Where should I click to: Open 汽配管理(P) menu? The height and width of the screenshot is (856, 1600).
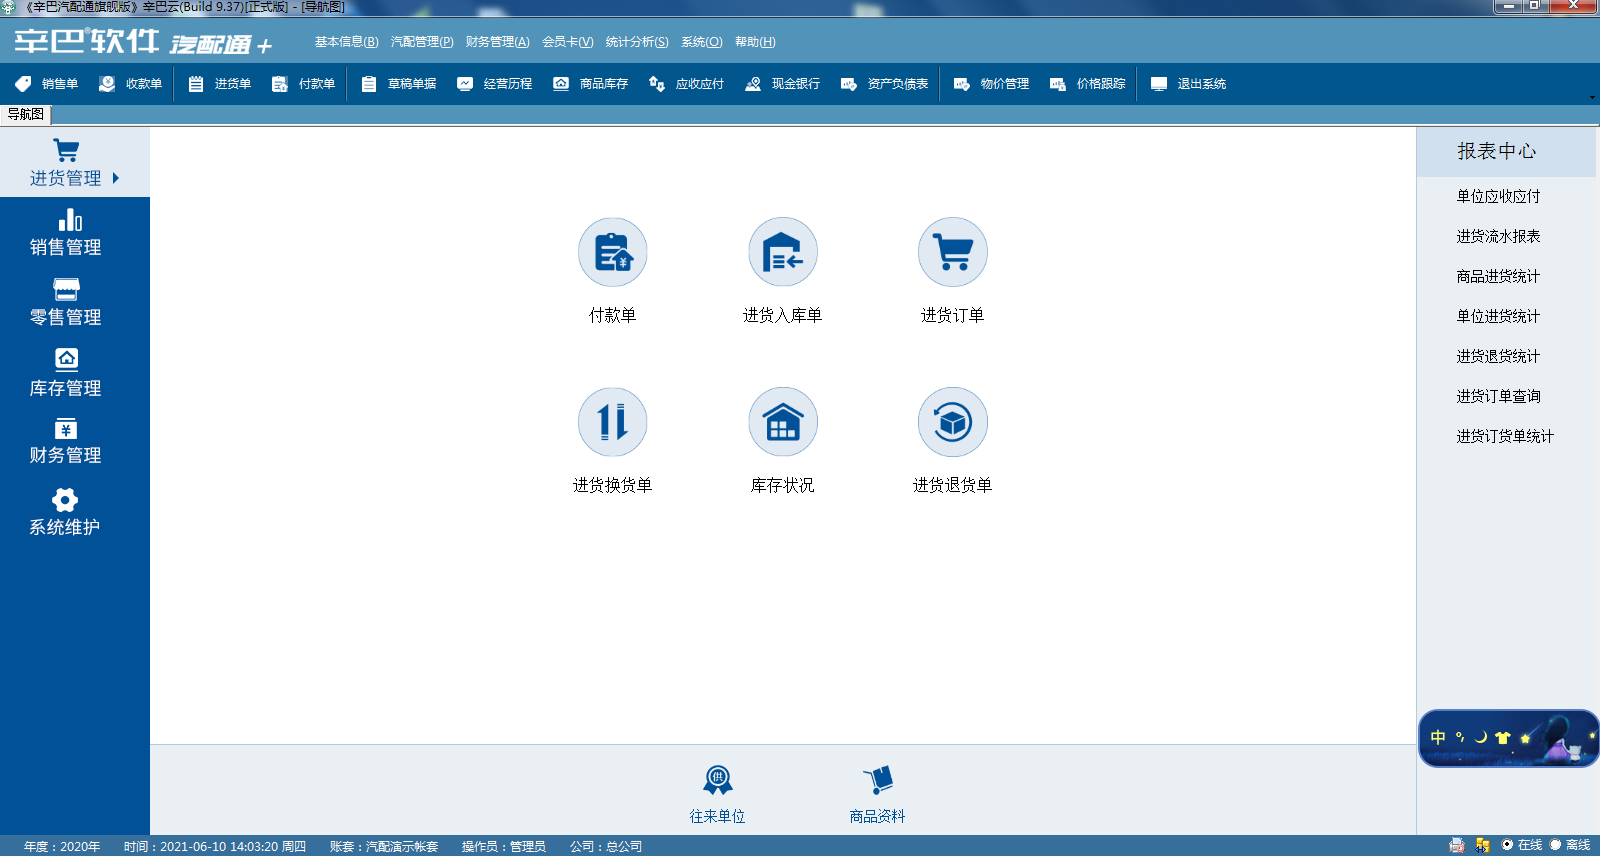[x=422, y=42]
